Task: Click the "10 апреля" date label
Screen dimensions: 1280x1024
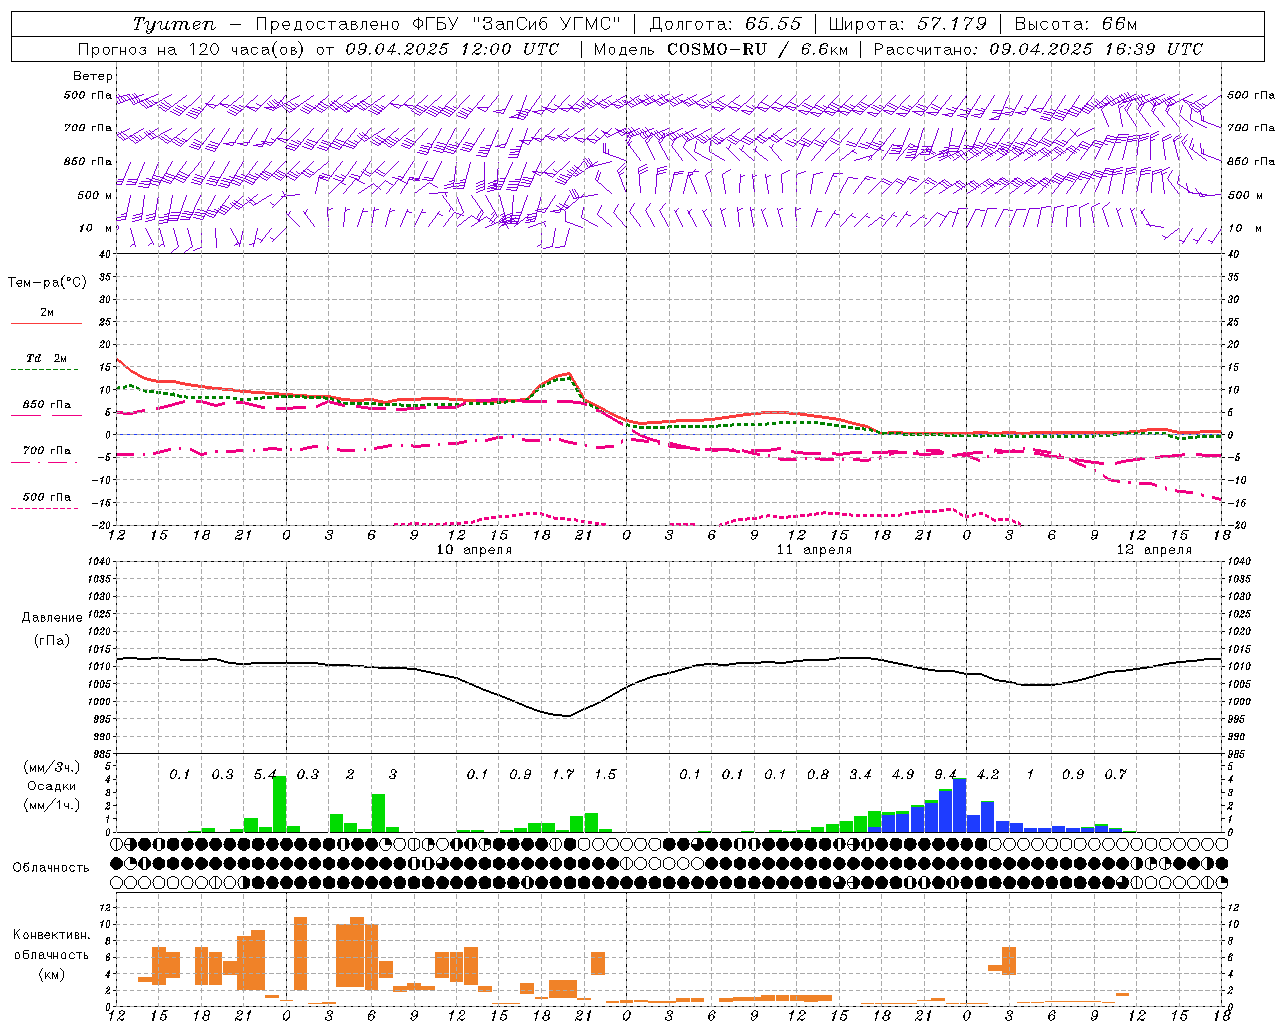Action: (474, 550)
